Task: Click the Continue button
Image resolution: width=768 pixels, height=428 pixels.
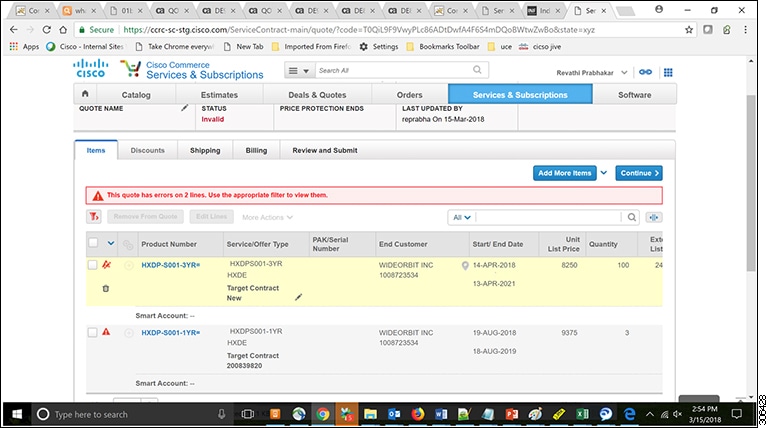Action: point(639,173)
